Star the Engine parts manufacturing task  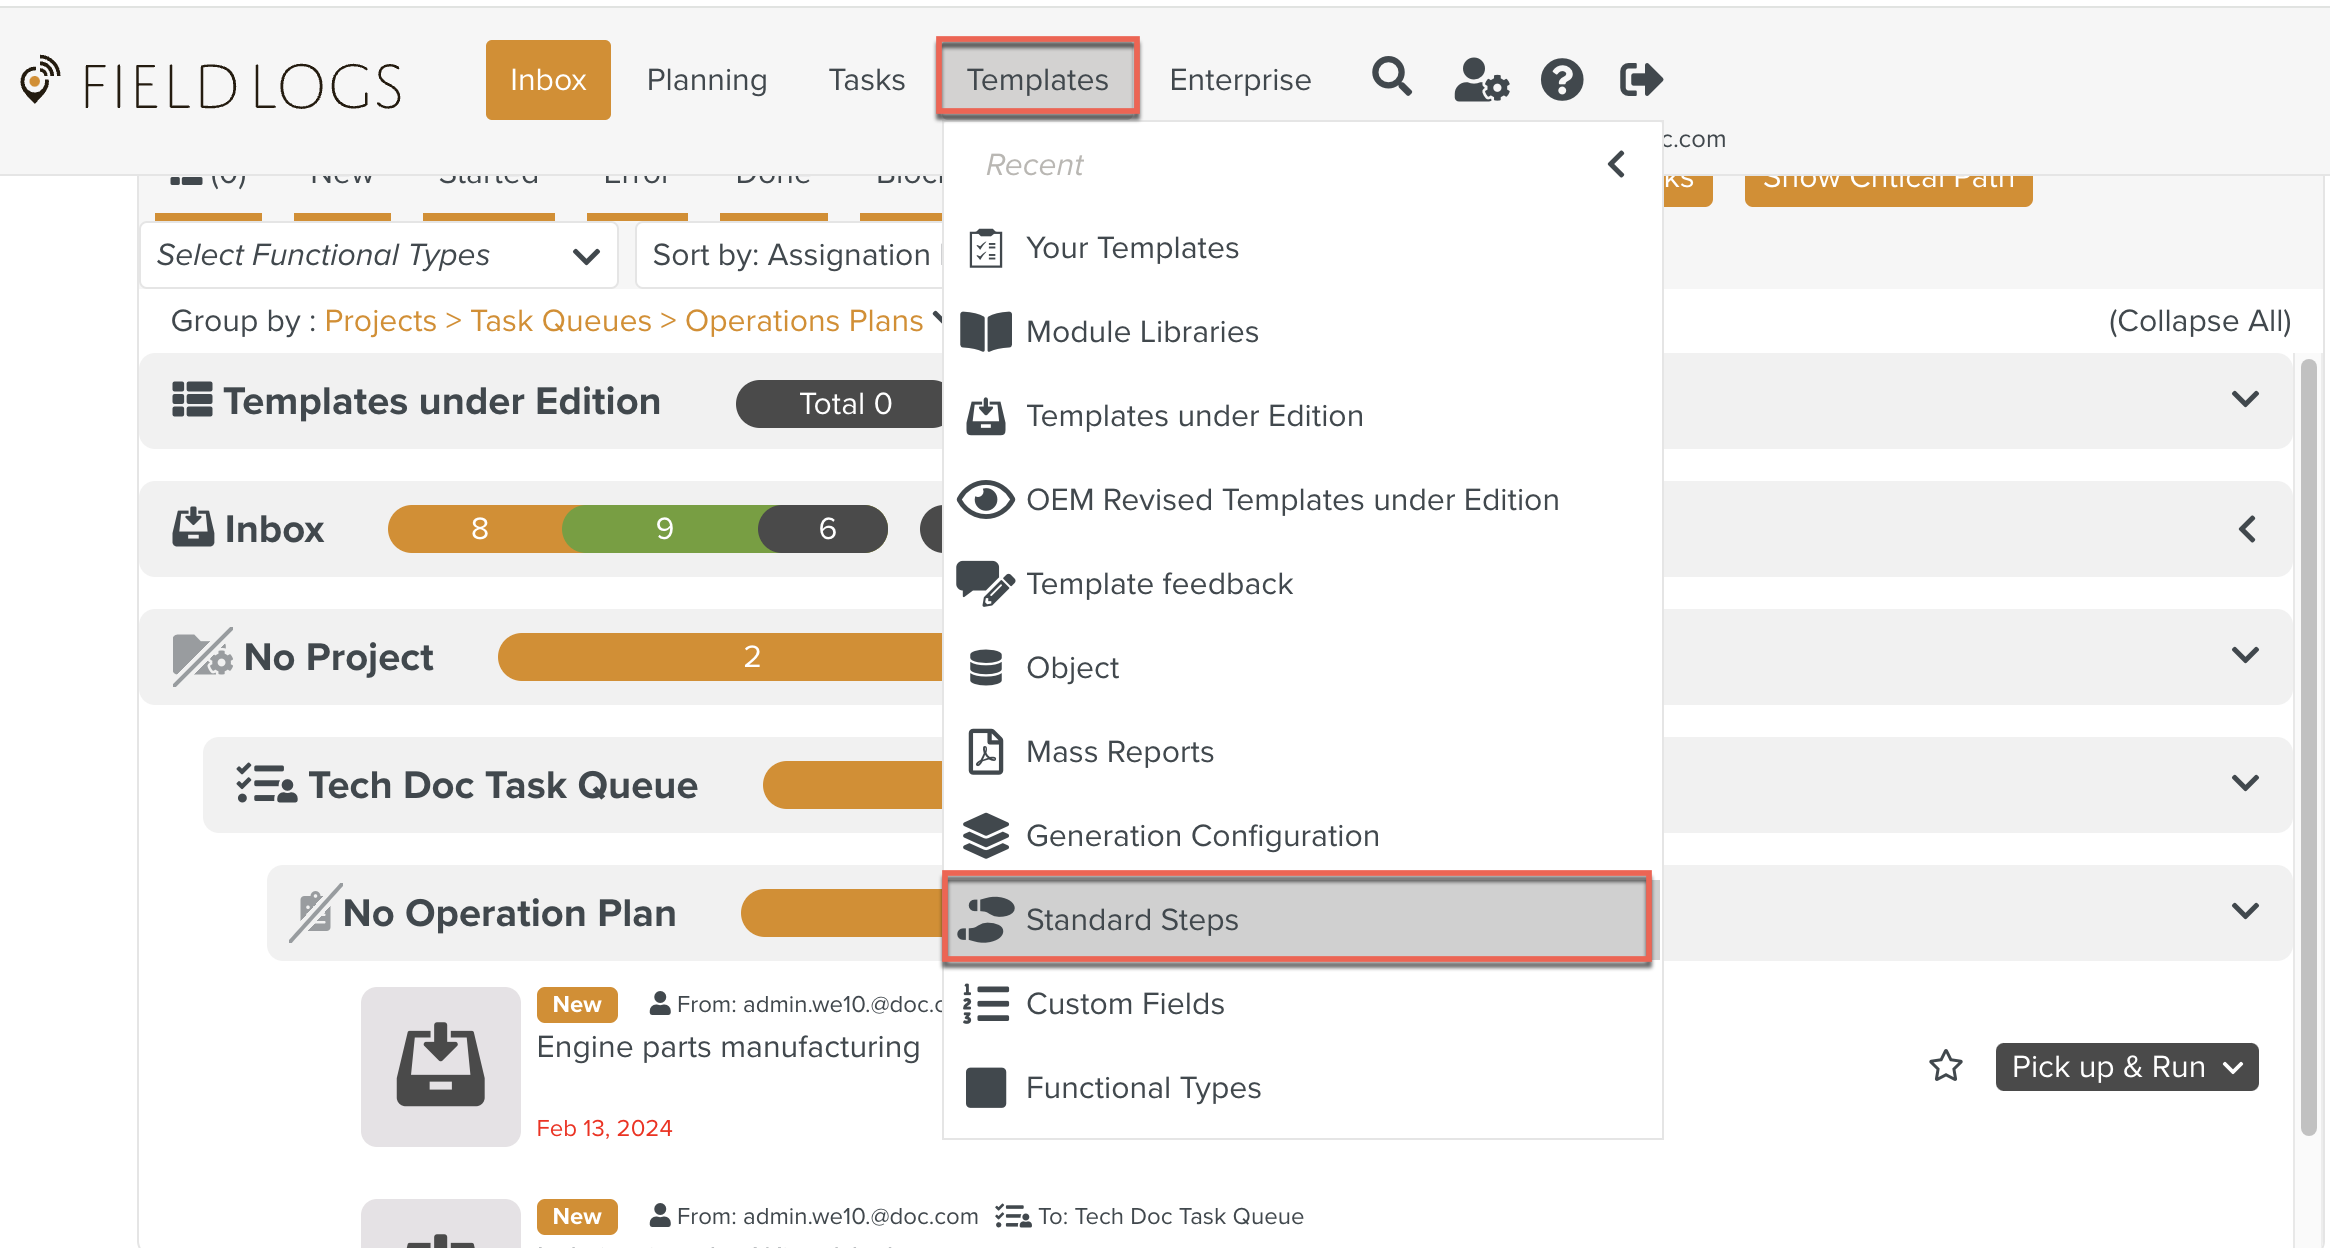pyautogui.click(x=1945, y=1066)
